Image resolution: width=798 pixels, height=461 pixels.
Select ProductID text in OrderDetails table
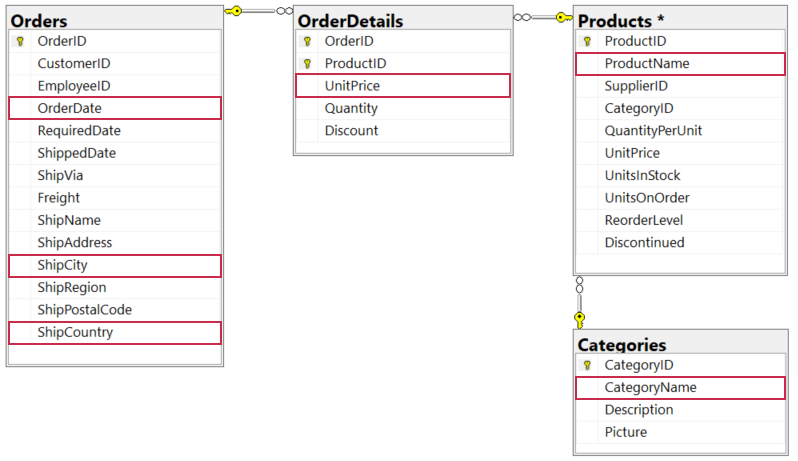tap(355, 64)
